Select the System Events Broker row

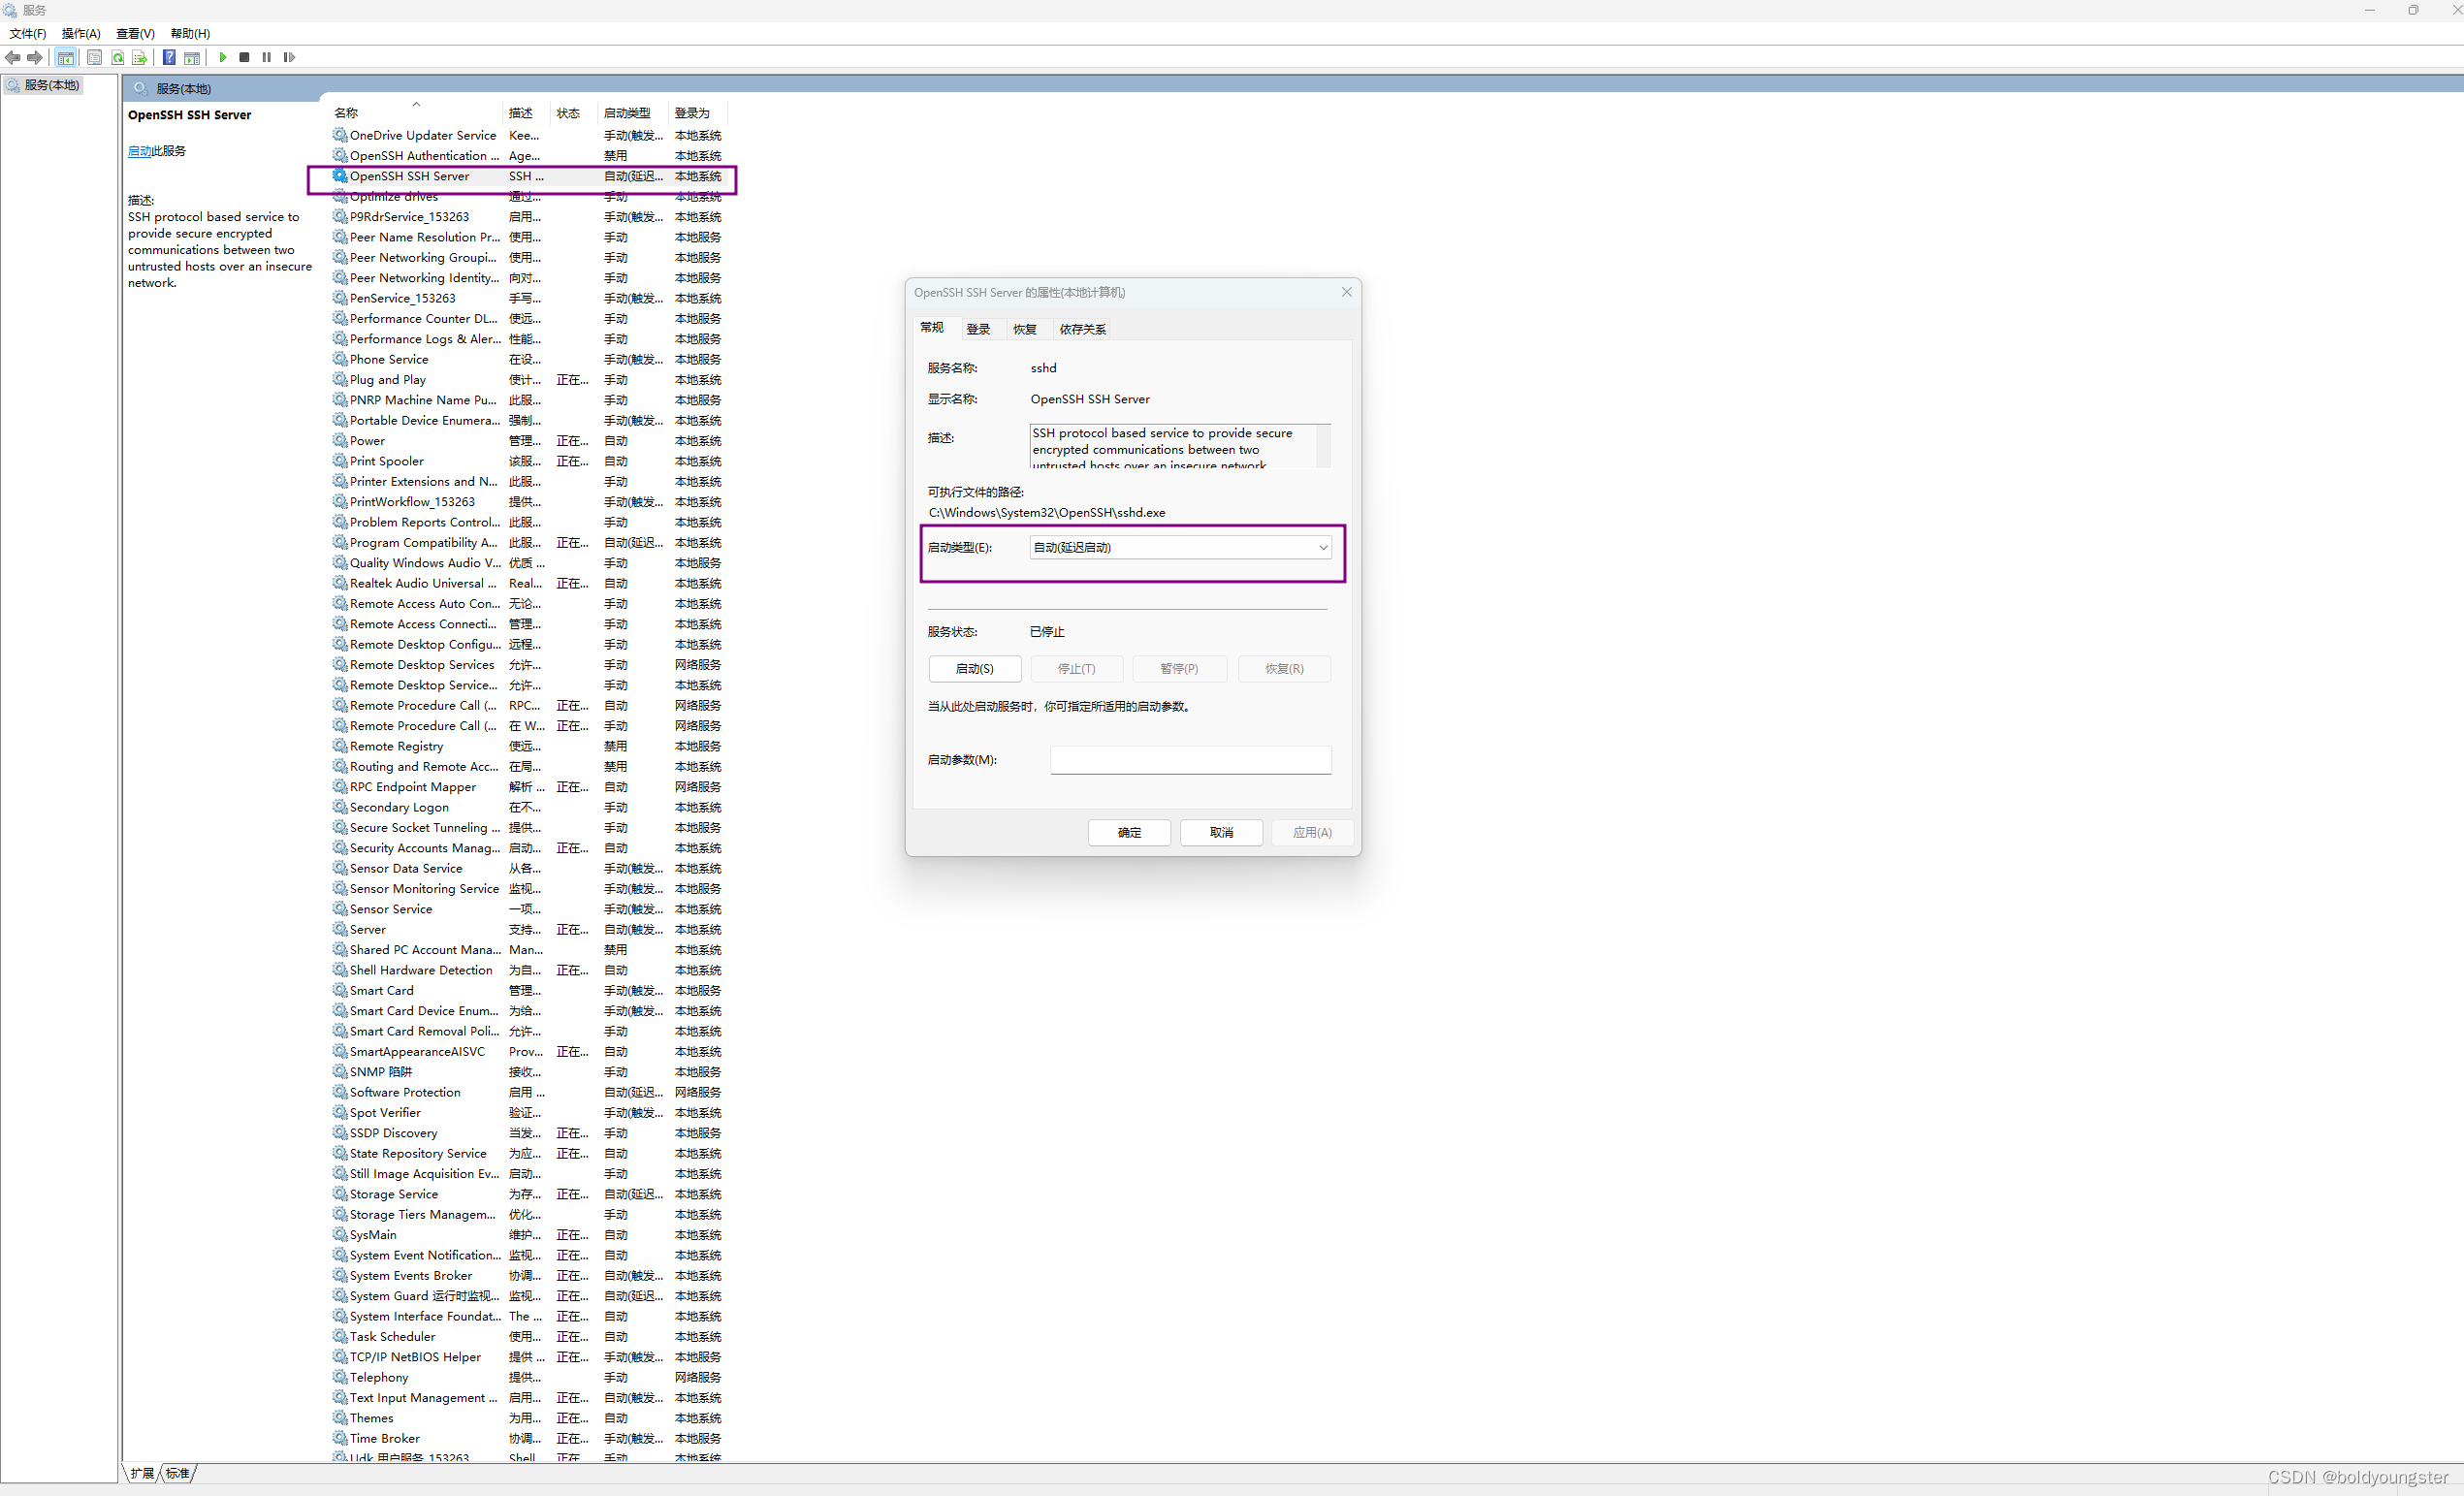pos(528,1276)
